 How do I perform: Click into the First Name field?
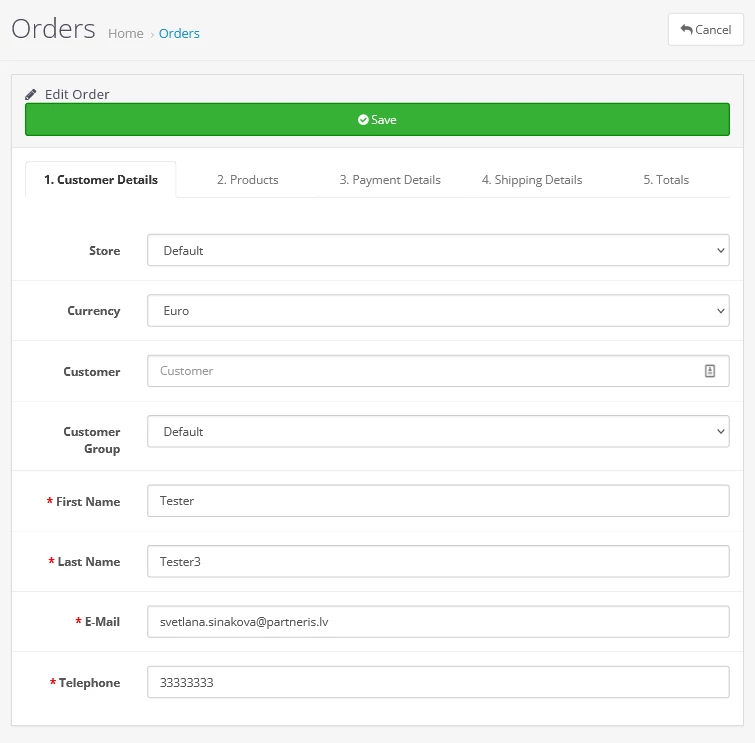[437, 501]
